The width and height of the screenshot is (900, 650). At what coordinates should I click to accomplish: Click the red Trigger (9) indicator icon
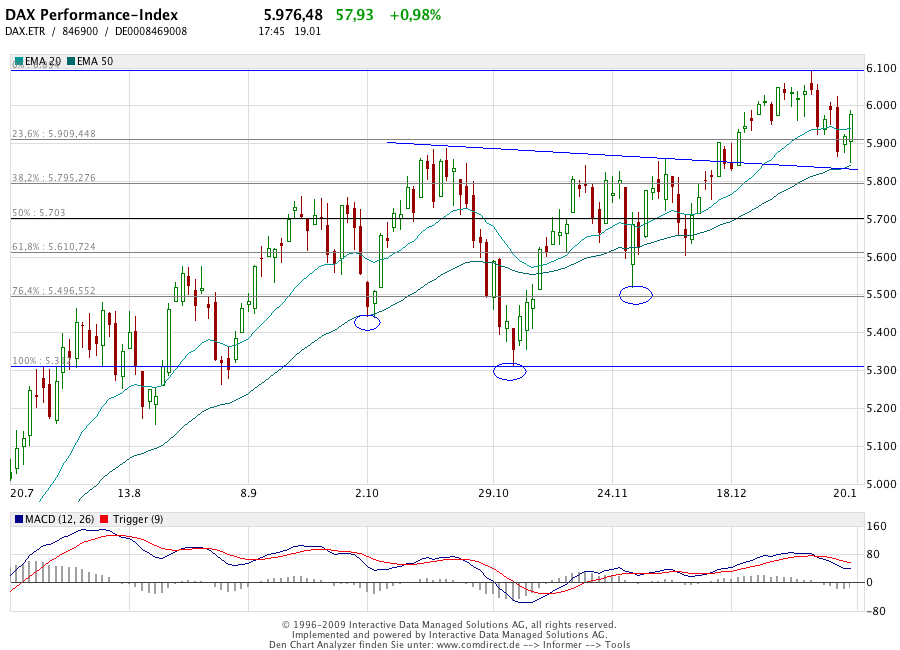pyautogui.click(x=103, y=519)
